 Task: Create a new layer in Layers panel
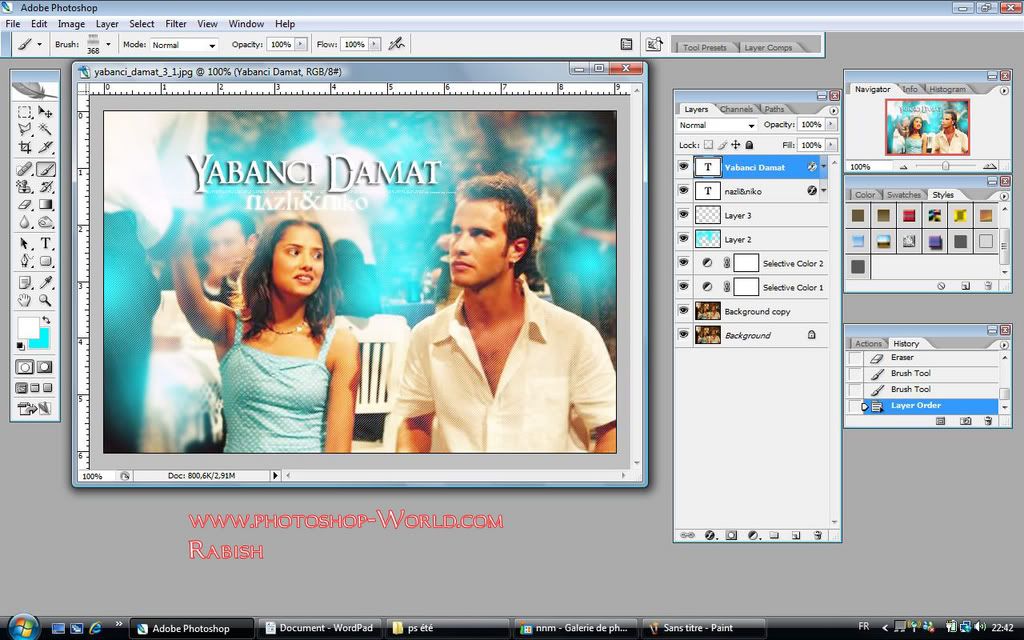(795, 536)
